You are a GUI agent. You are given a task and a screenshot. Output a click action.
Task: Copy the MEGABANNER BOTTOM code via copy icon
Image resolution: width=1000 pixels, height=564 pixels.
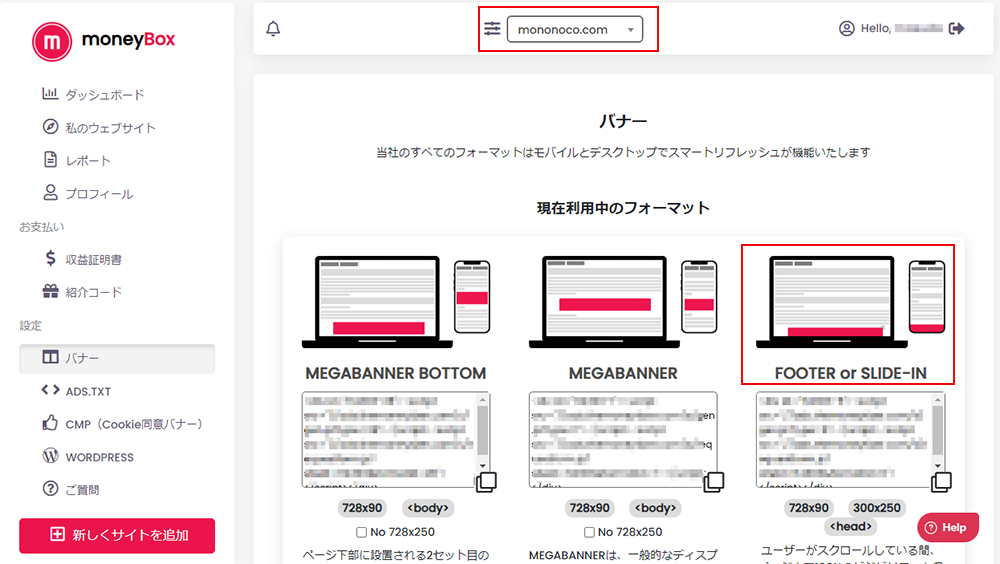[x=486, y=482]
